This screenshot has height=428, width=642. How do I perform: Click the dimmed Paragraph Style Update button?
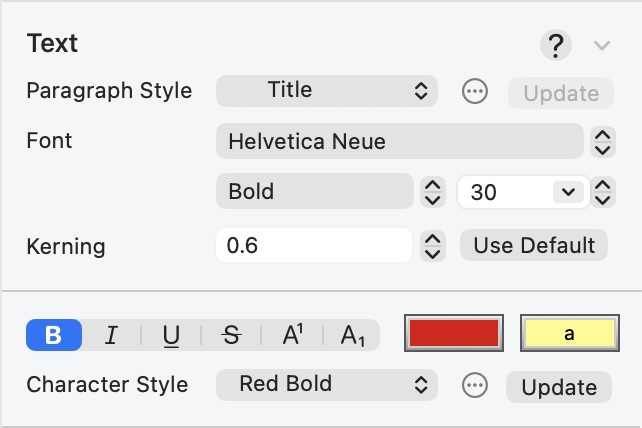pyautogui.click(x=561, y=93)
